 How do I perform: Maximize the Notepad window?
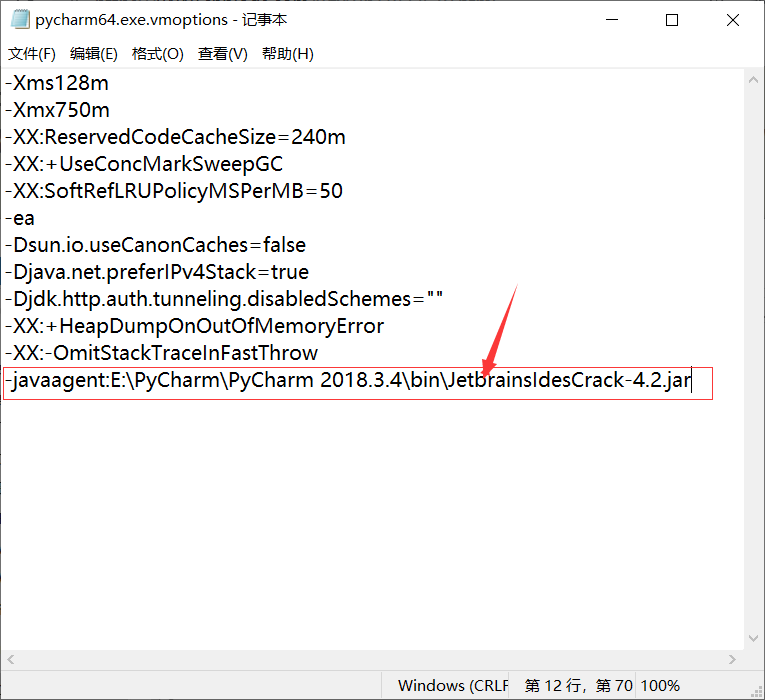(672, 20)
